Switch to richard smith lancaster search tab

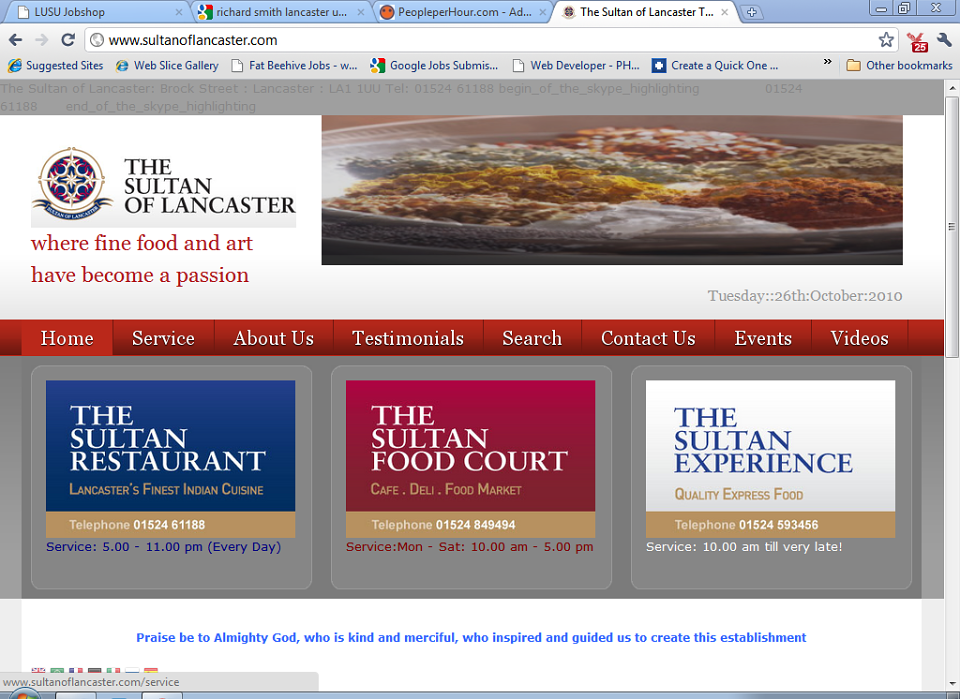click(x=280, y=12)
